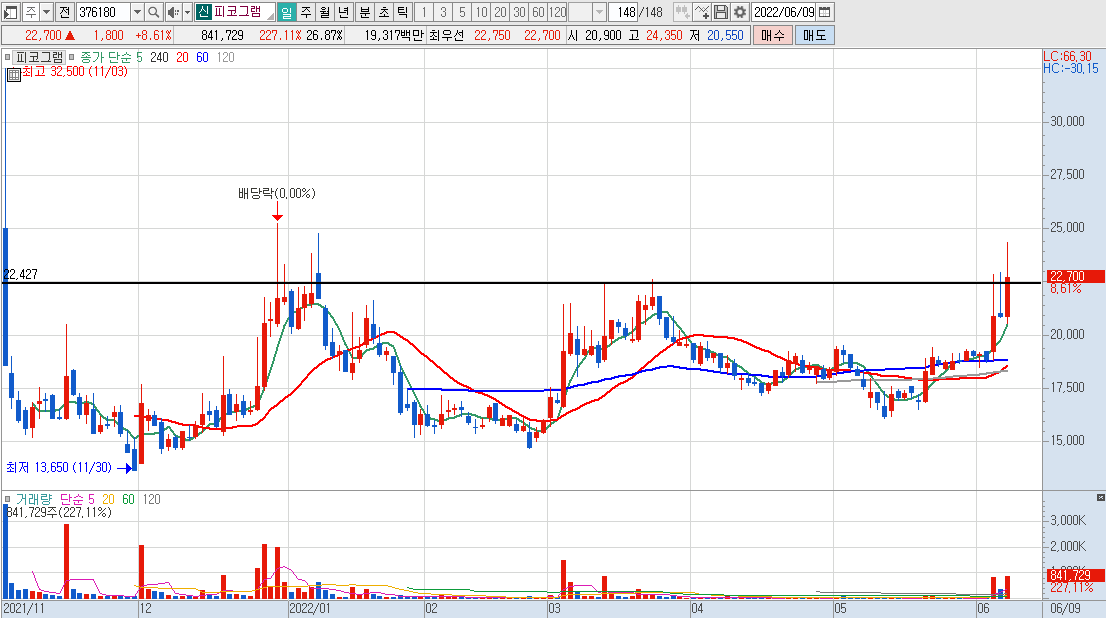Screen dimensions: 1106x618
Task: Switch to yearly '년' chart period
Action: coord(344,12)
